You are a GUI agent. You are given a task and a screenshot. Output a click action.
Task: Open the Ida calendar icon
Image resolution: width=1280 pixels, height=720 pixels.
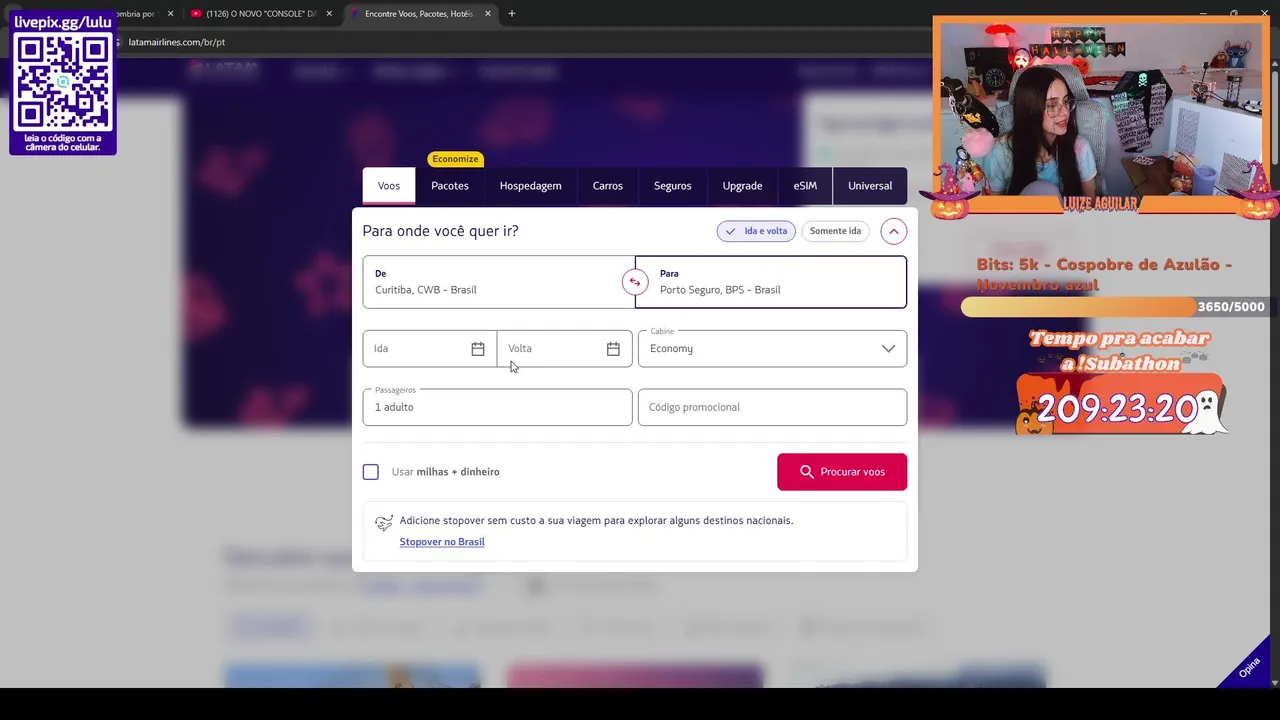coord(478,349)
